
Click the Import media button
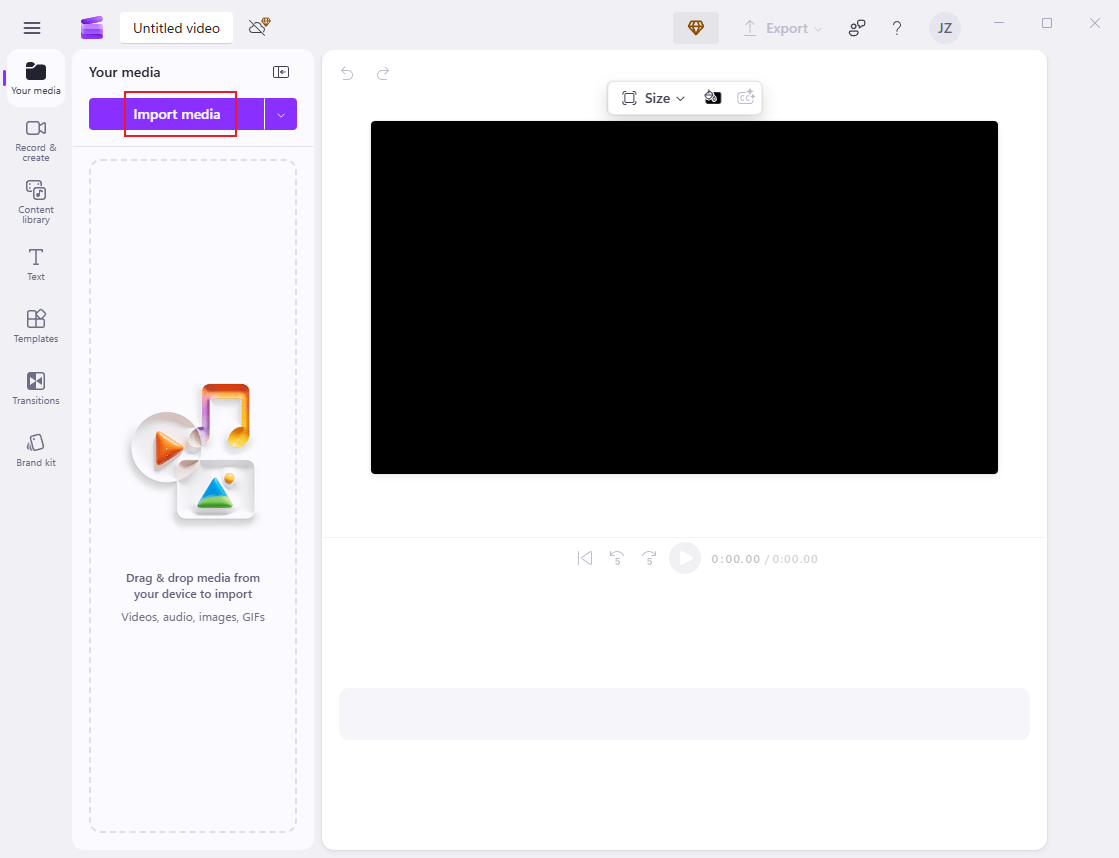[x=178, y=114]
